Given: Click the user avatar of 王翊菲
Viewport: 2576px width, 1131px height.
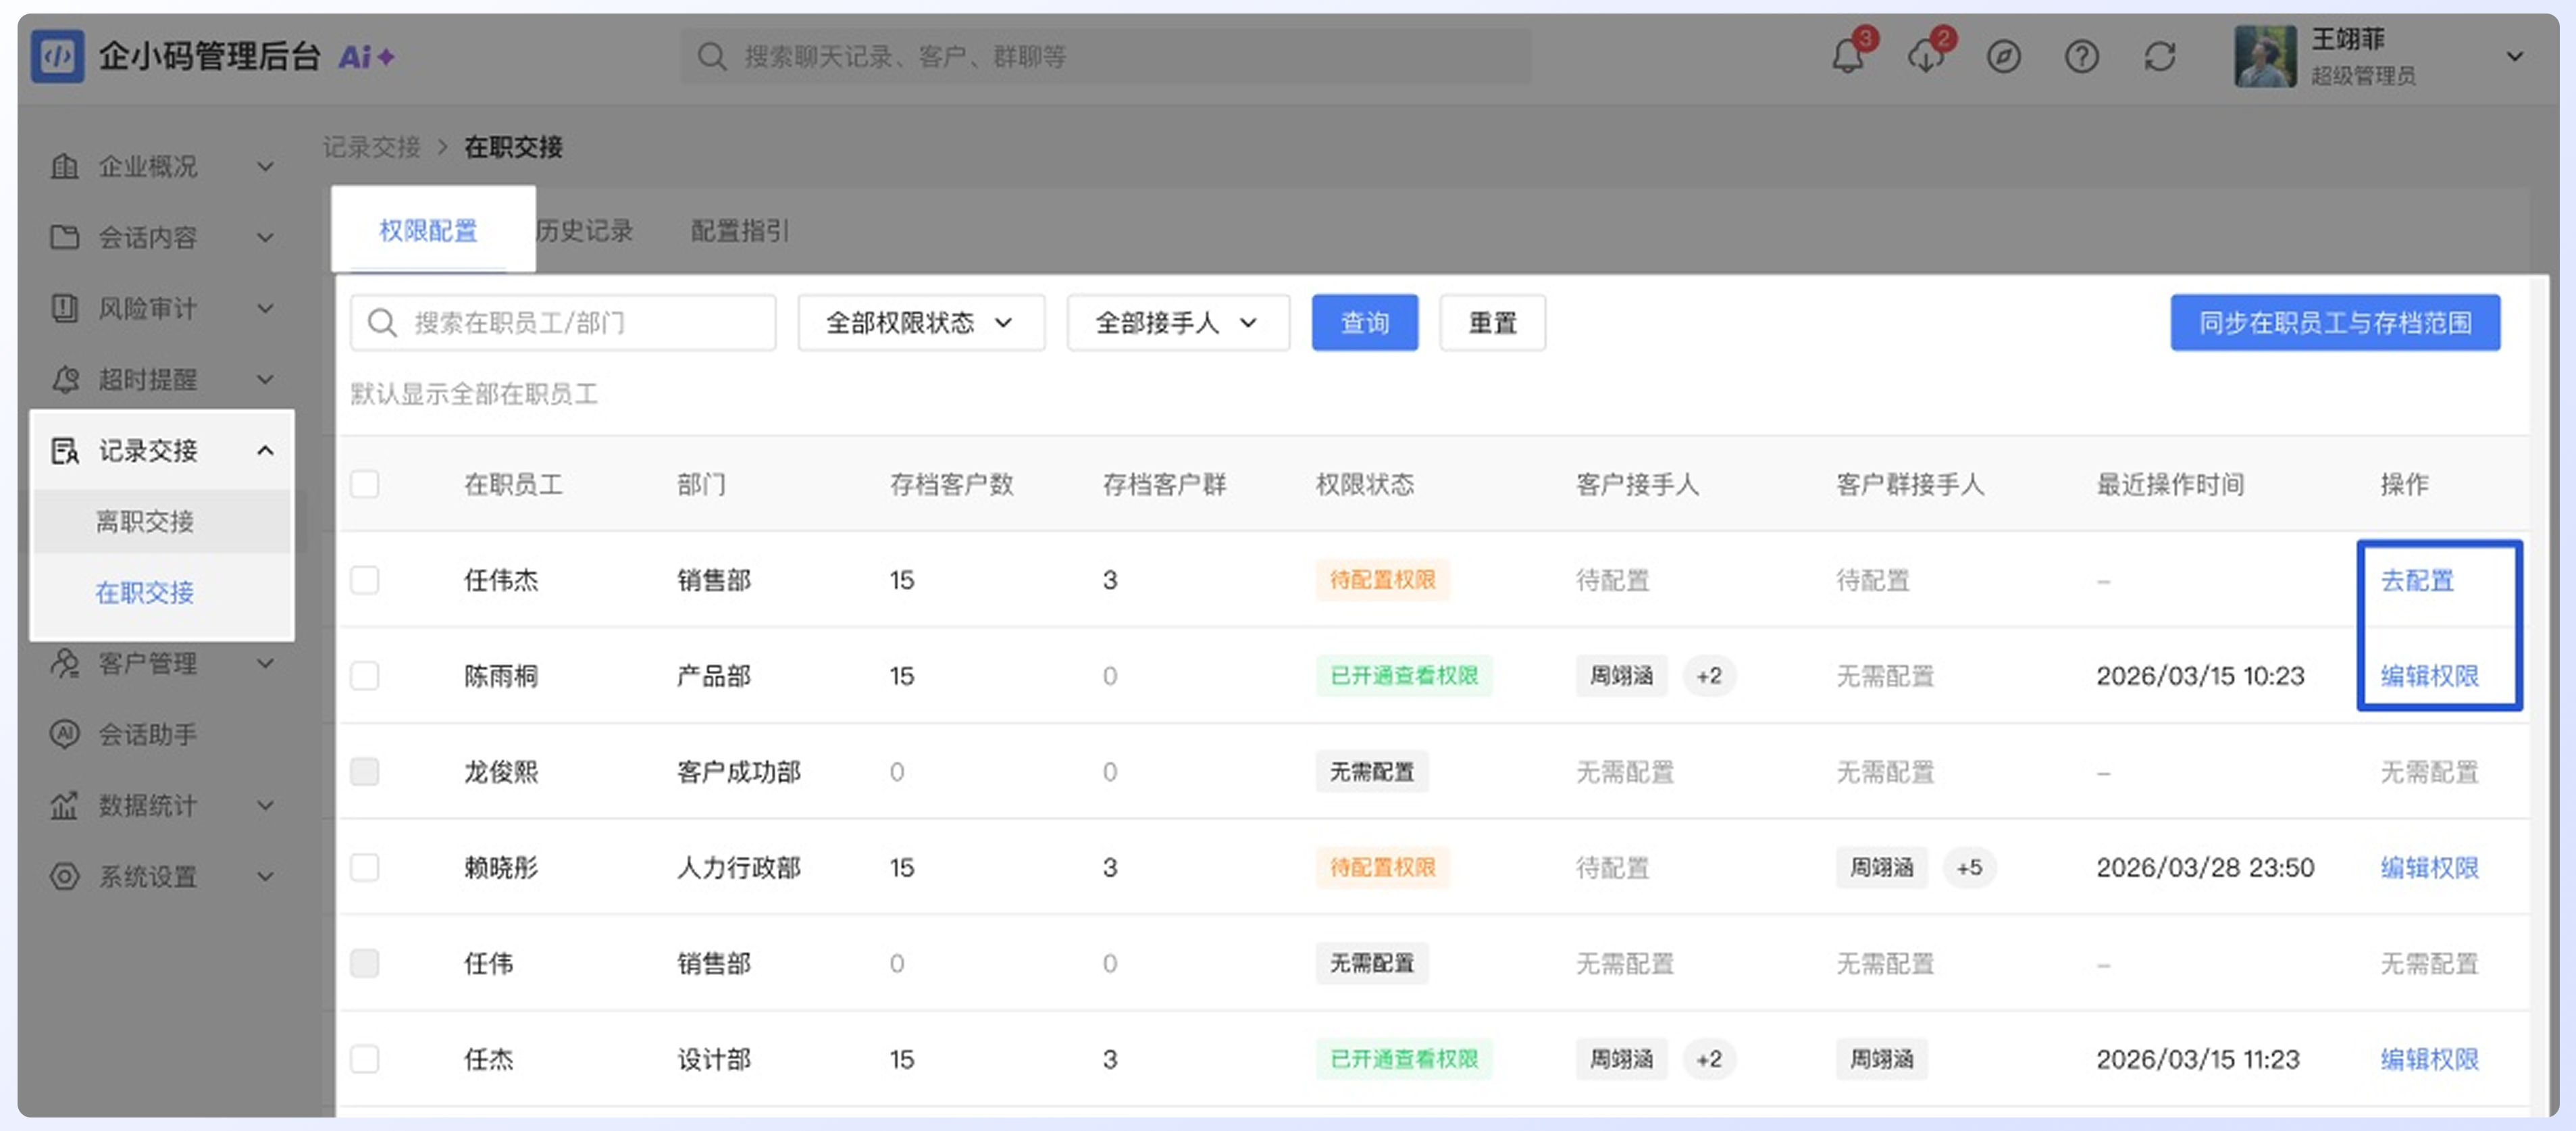Looking at the screenshot, I should click(x=2265, y=56).
